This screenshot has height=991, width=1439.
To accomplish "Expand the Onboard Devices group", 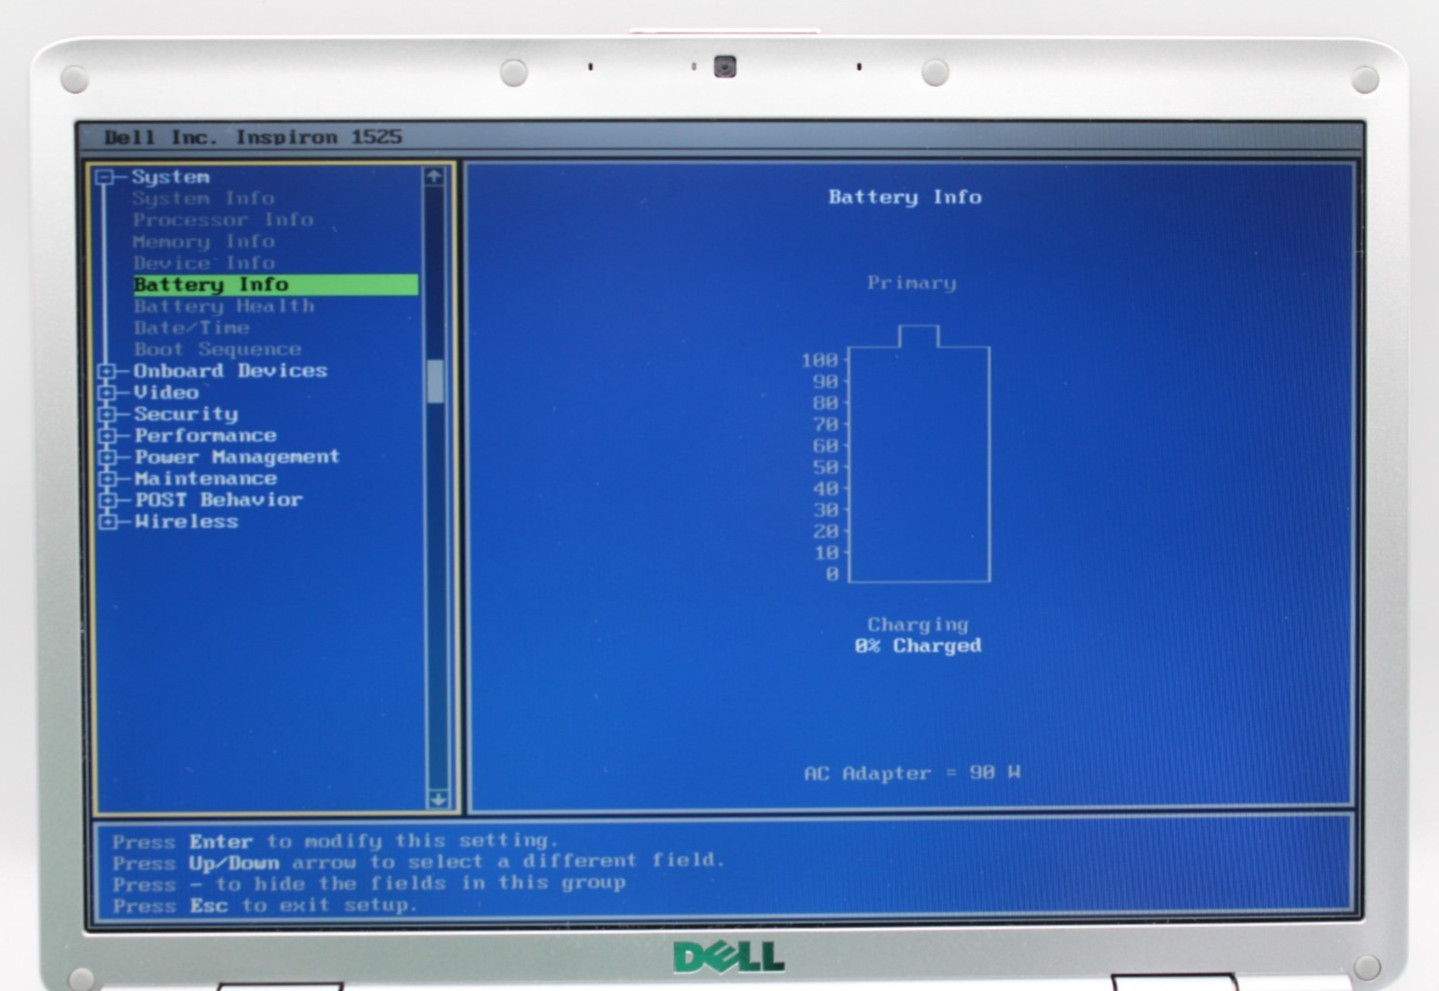I will click(107, 371).
